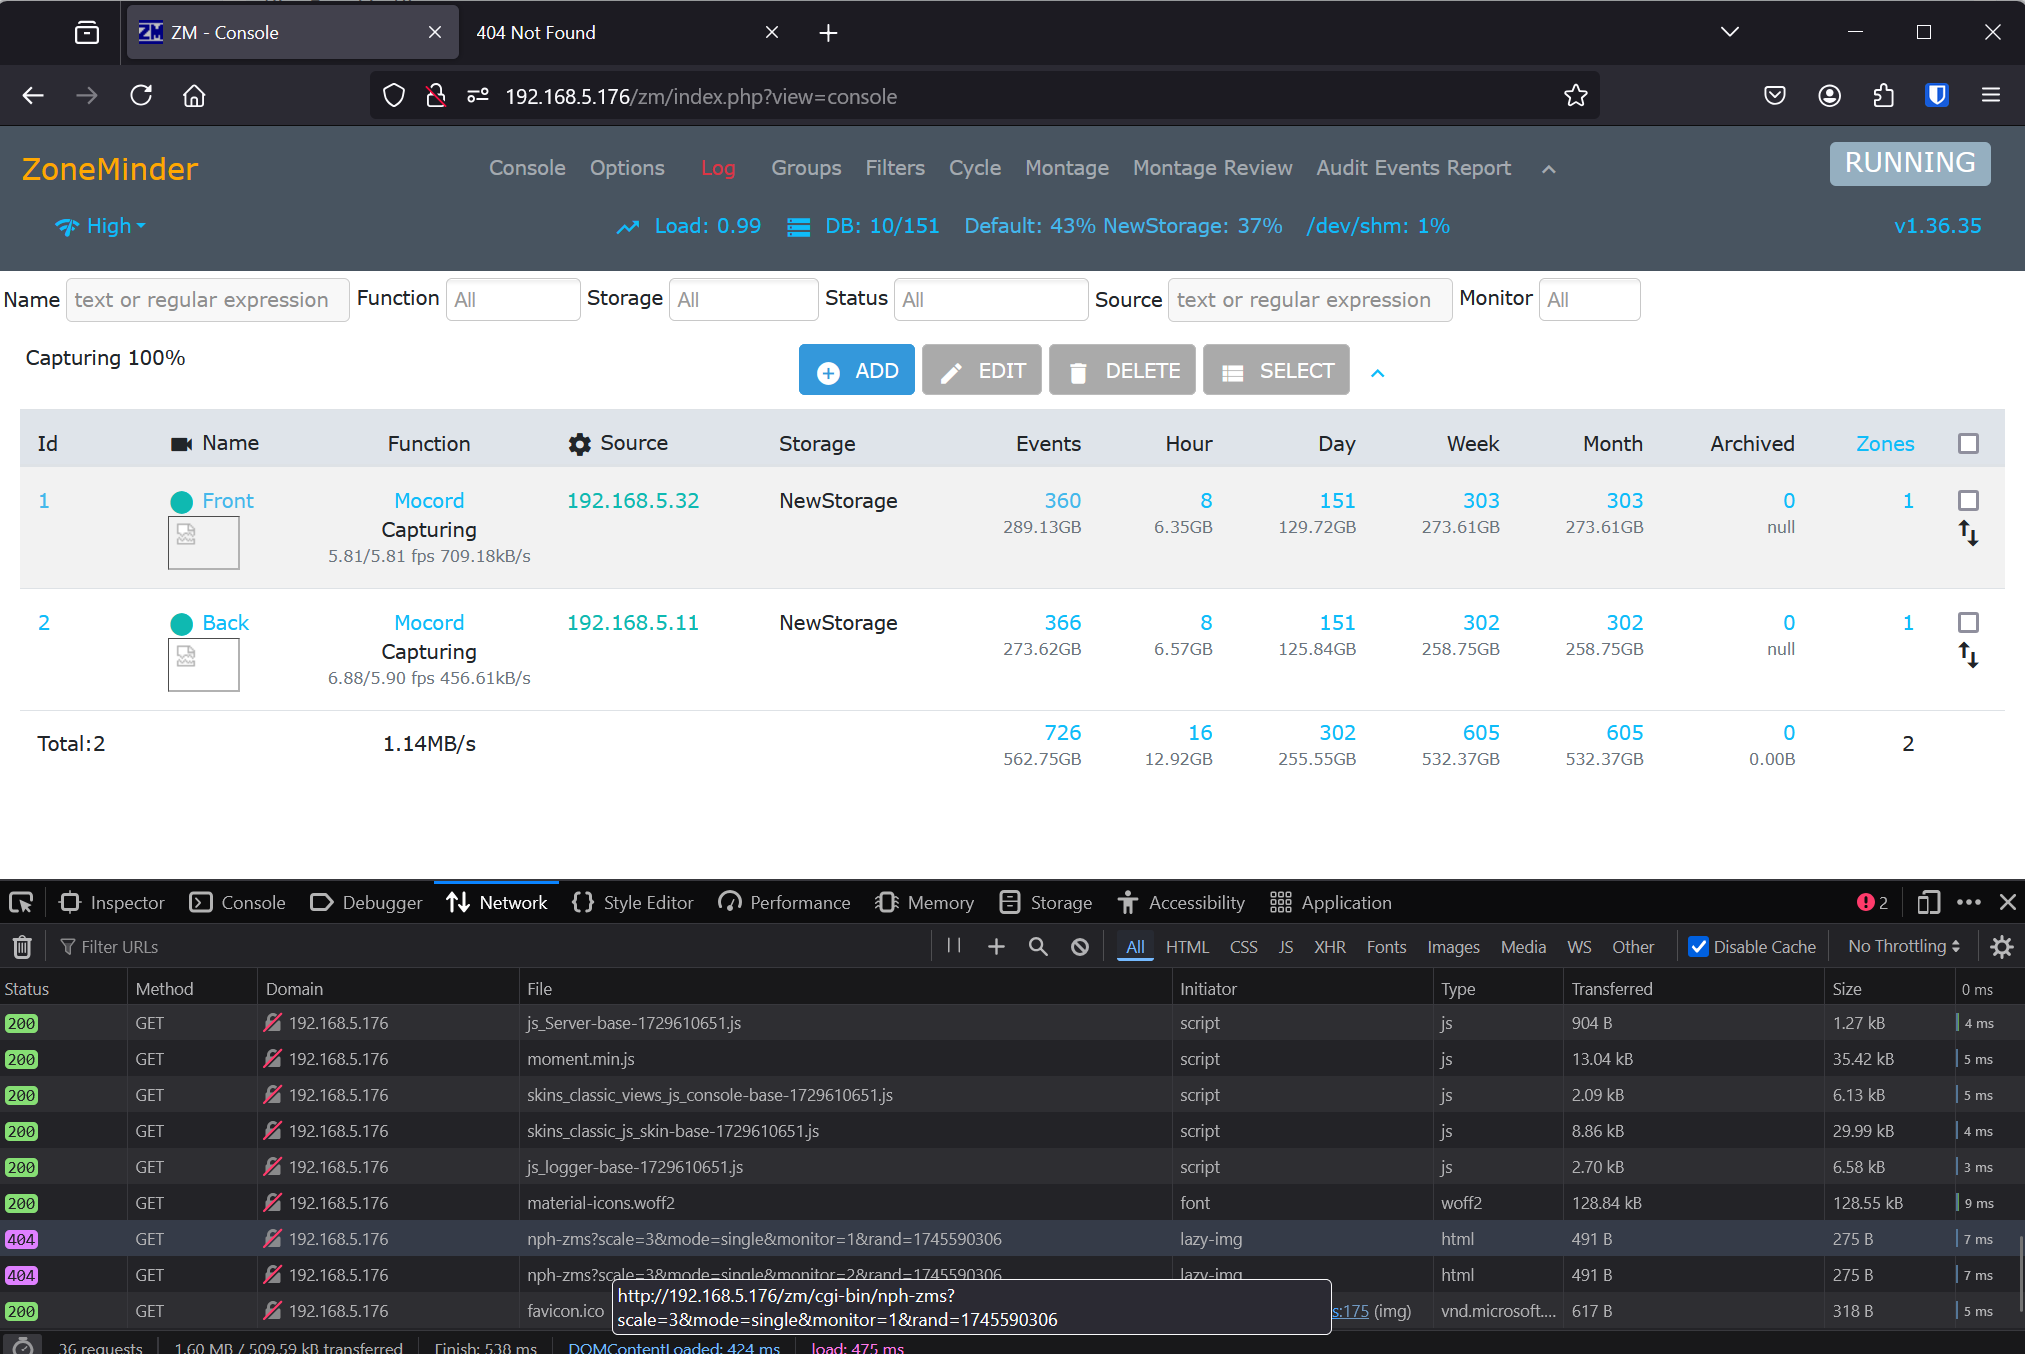Filter network requests by XHR

click(1329, 946)
